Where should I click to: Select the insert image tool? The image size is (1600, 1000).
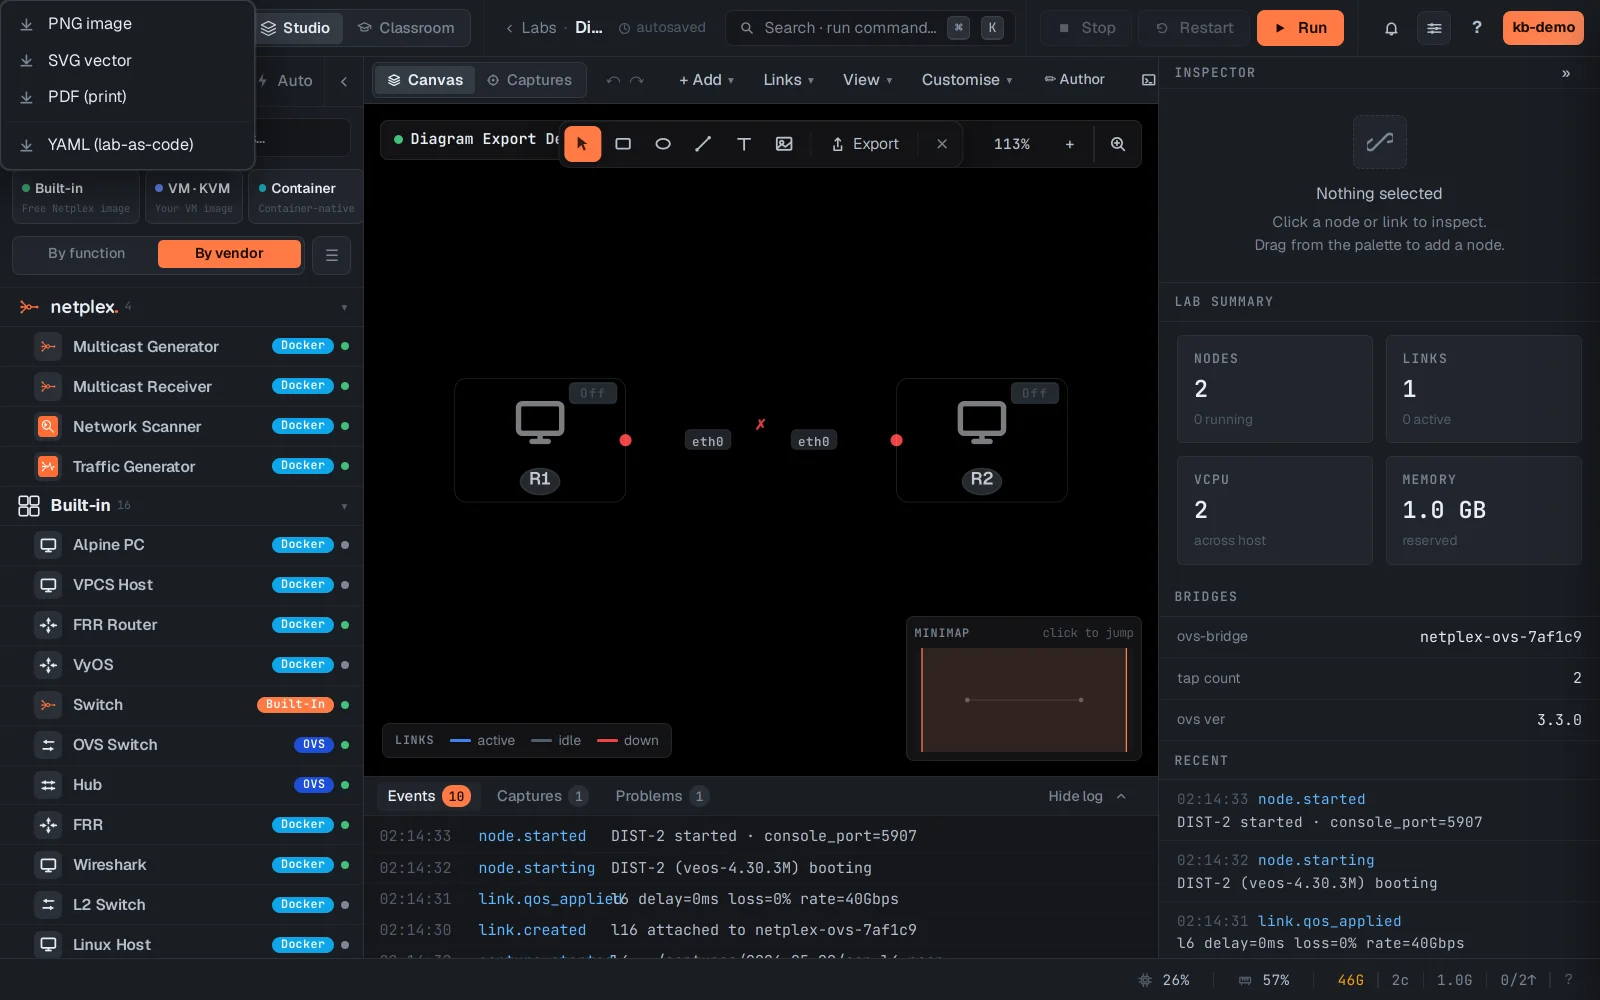[x=784, y=144]
